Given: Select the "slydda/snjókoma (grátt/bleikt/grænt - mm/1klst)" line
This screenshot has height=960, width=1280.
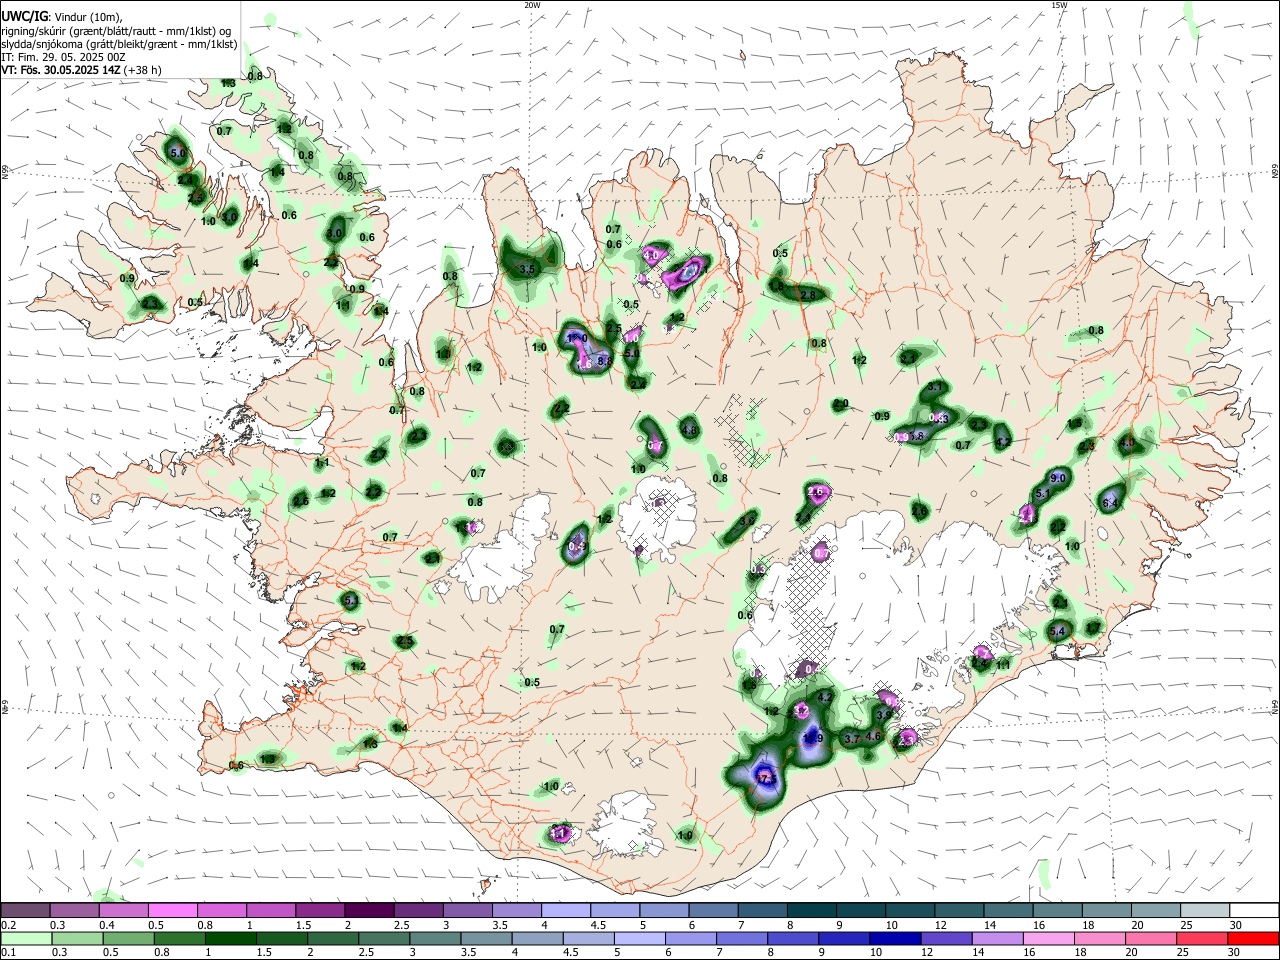Looking at the screenshot, I should click(x=119, y=44).
